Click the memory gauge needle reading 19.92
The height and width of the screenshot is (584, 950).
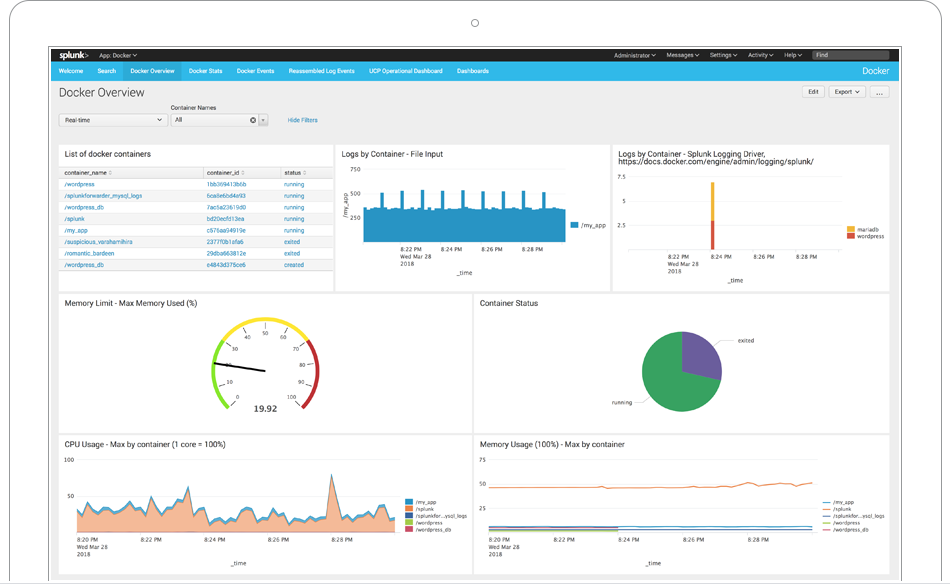coord(239,367)
